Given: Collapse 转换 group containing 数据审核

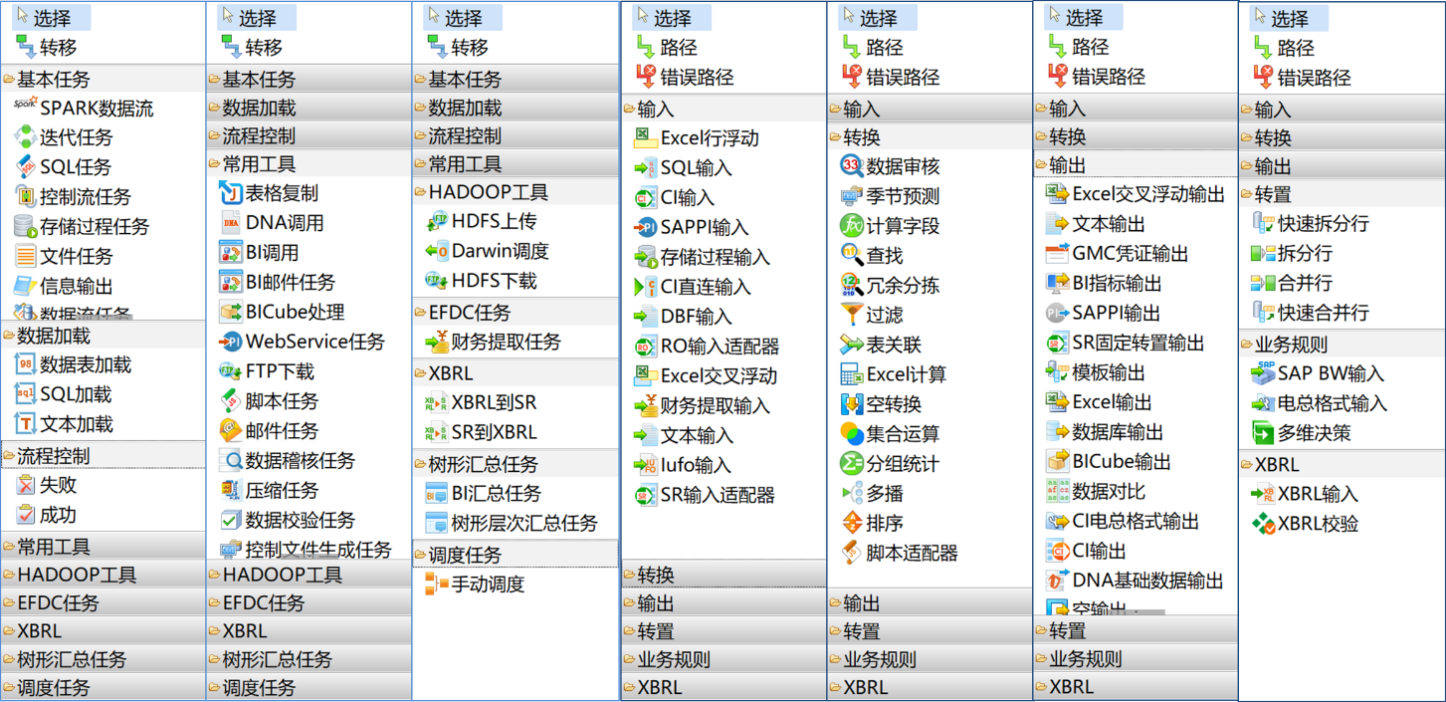Looking at the screenshot, I should click(x=930, y=137).
